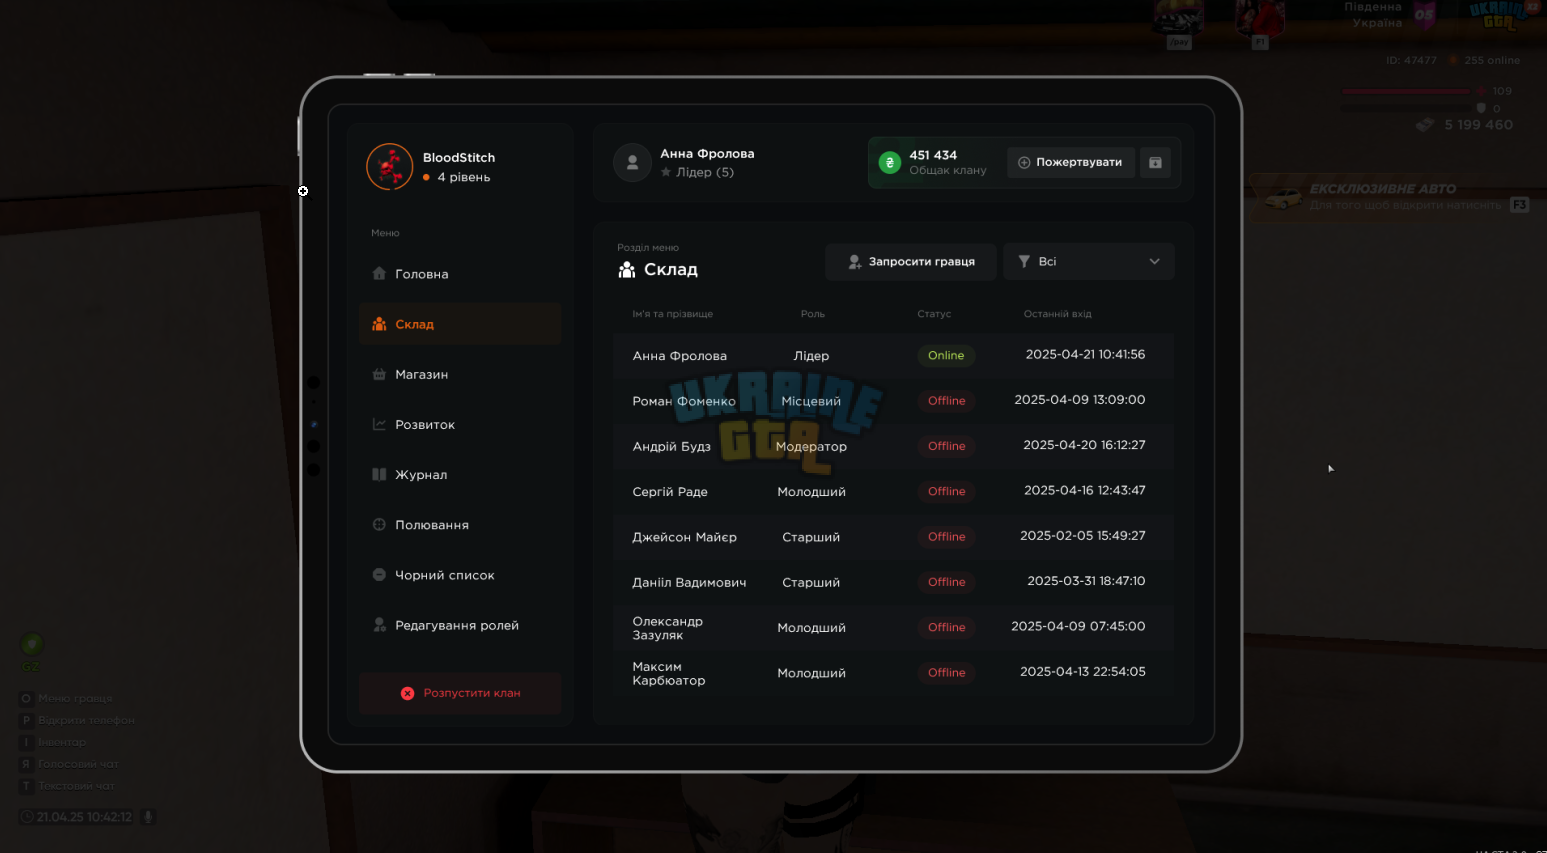Select Данііл Вадимович in member list
Viewport: 1547px width, 853px height.
689,582
